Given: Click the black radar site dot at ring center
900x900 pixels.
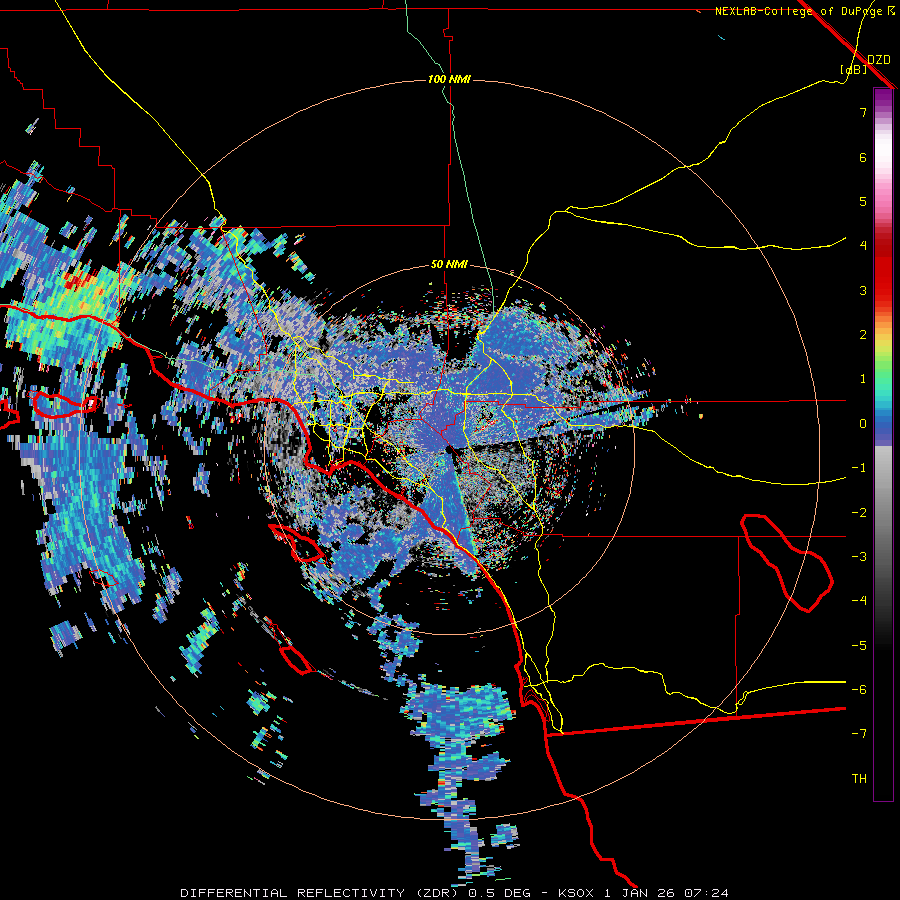Looking at the screenshot, I should coord(449,451).
